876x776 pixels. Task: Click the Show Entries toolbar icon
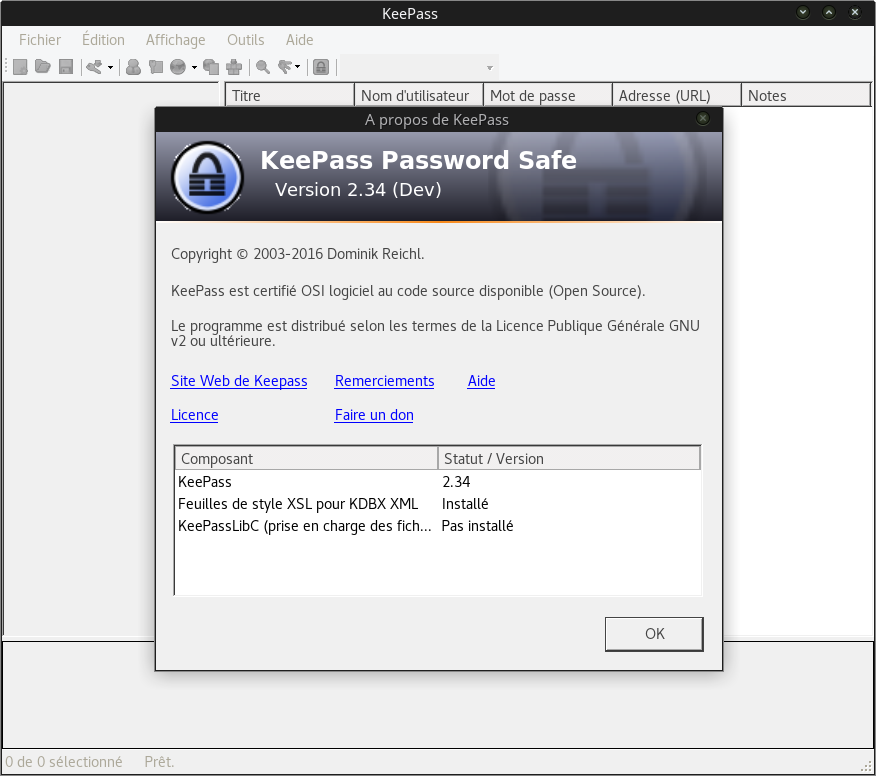tap(285, 67)
